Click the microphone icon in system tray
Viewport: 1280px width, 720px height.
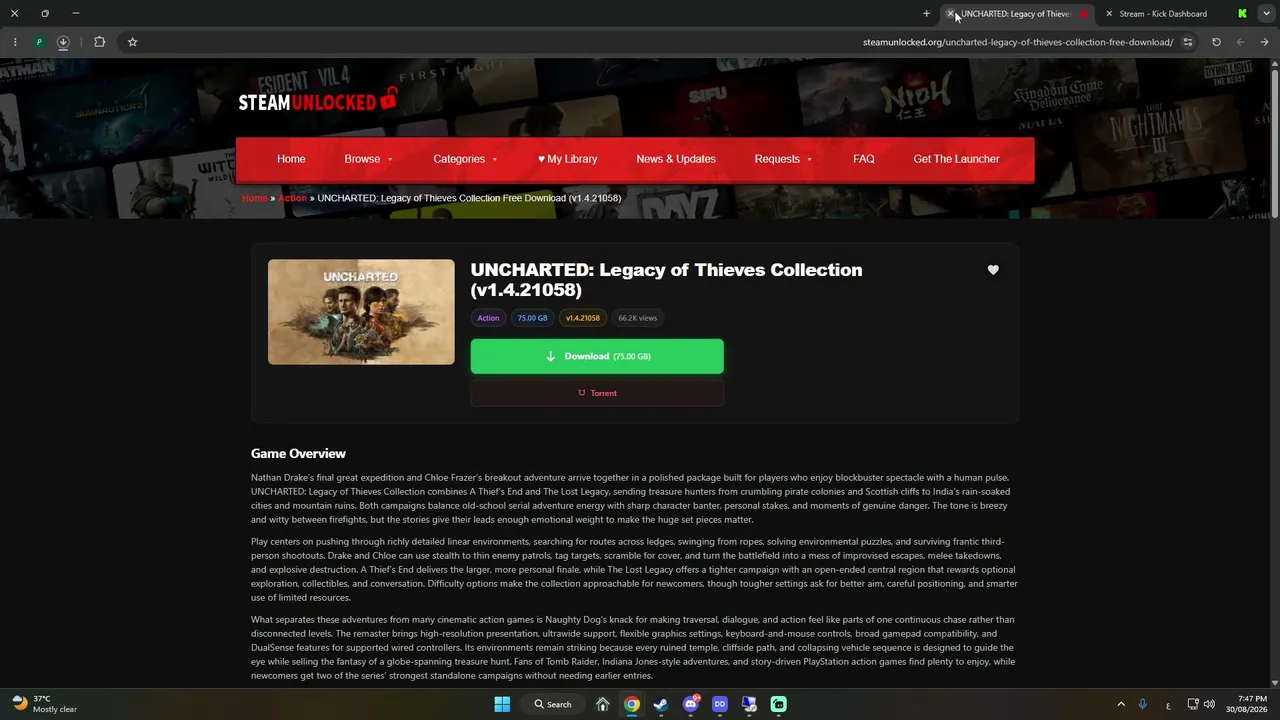1143,704
